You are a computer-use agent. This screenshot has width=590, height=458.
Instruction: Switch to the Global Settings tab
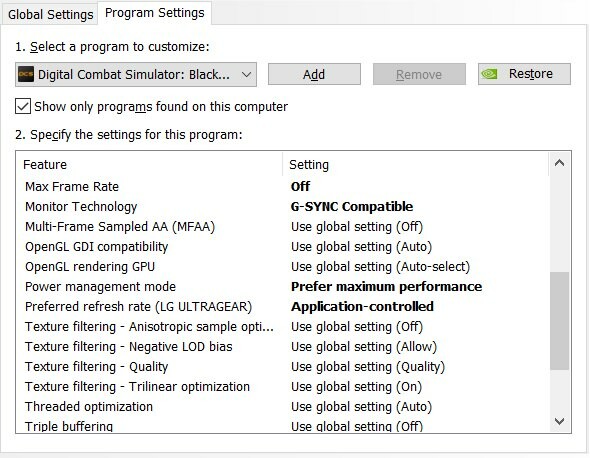(x=50, y=15)
